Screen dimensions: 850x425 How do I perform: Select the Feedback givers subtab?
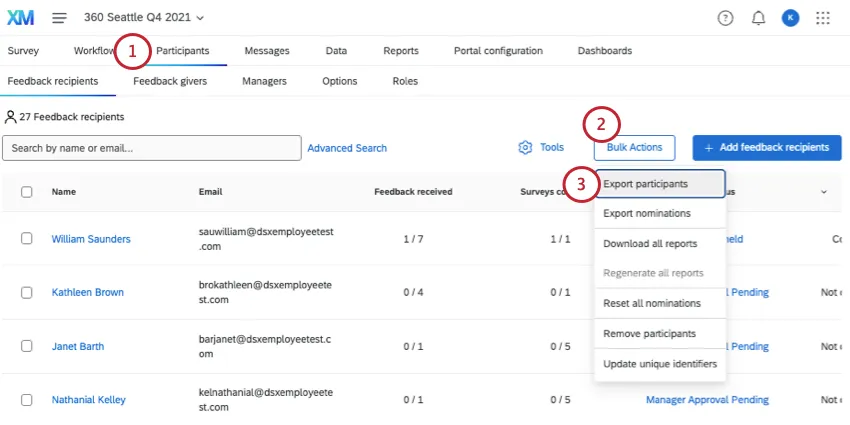170,81
